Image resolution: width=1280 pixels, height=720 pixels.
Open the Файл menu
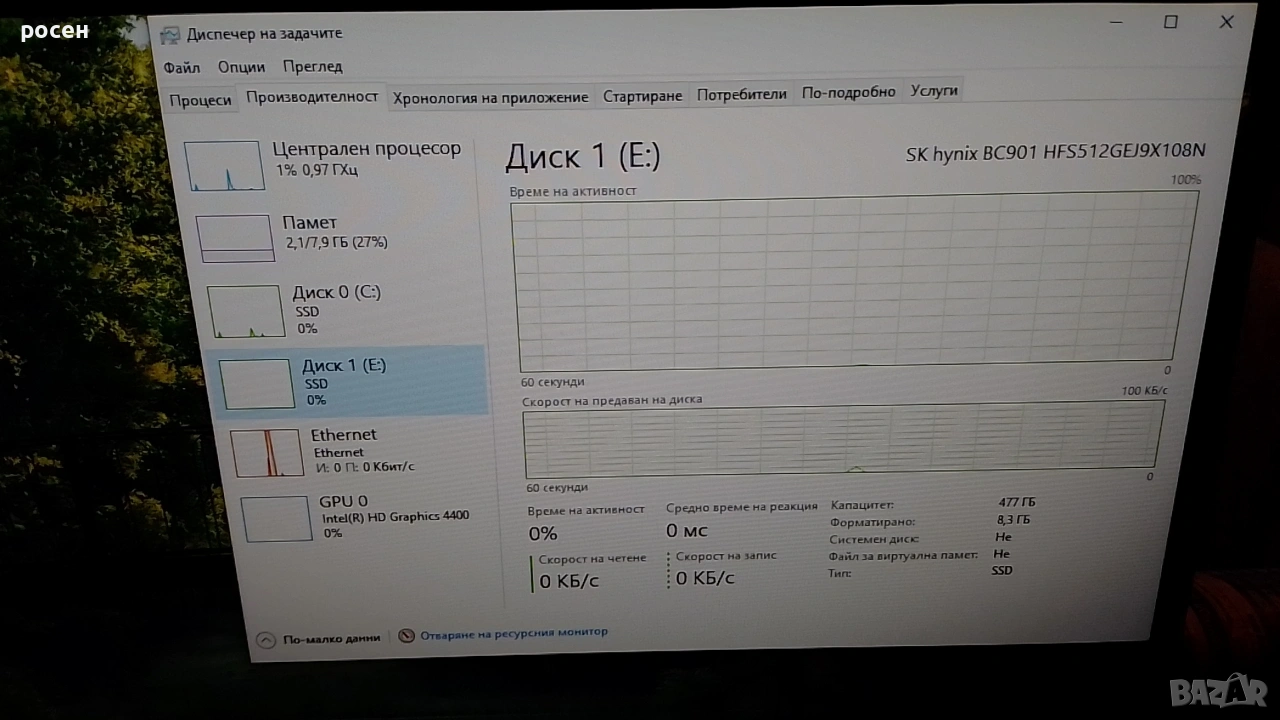tap(181, 68)
